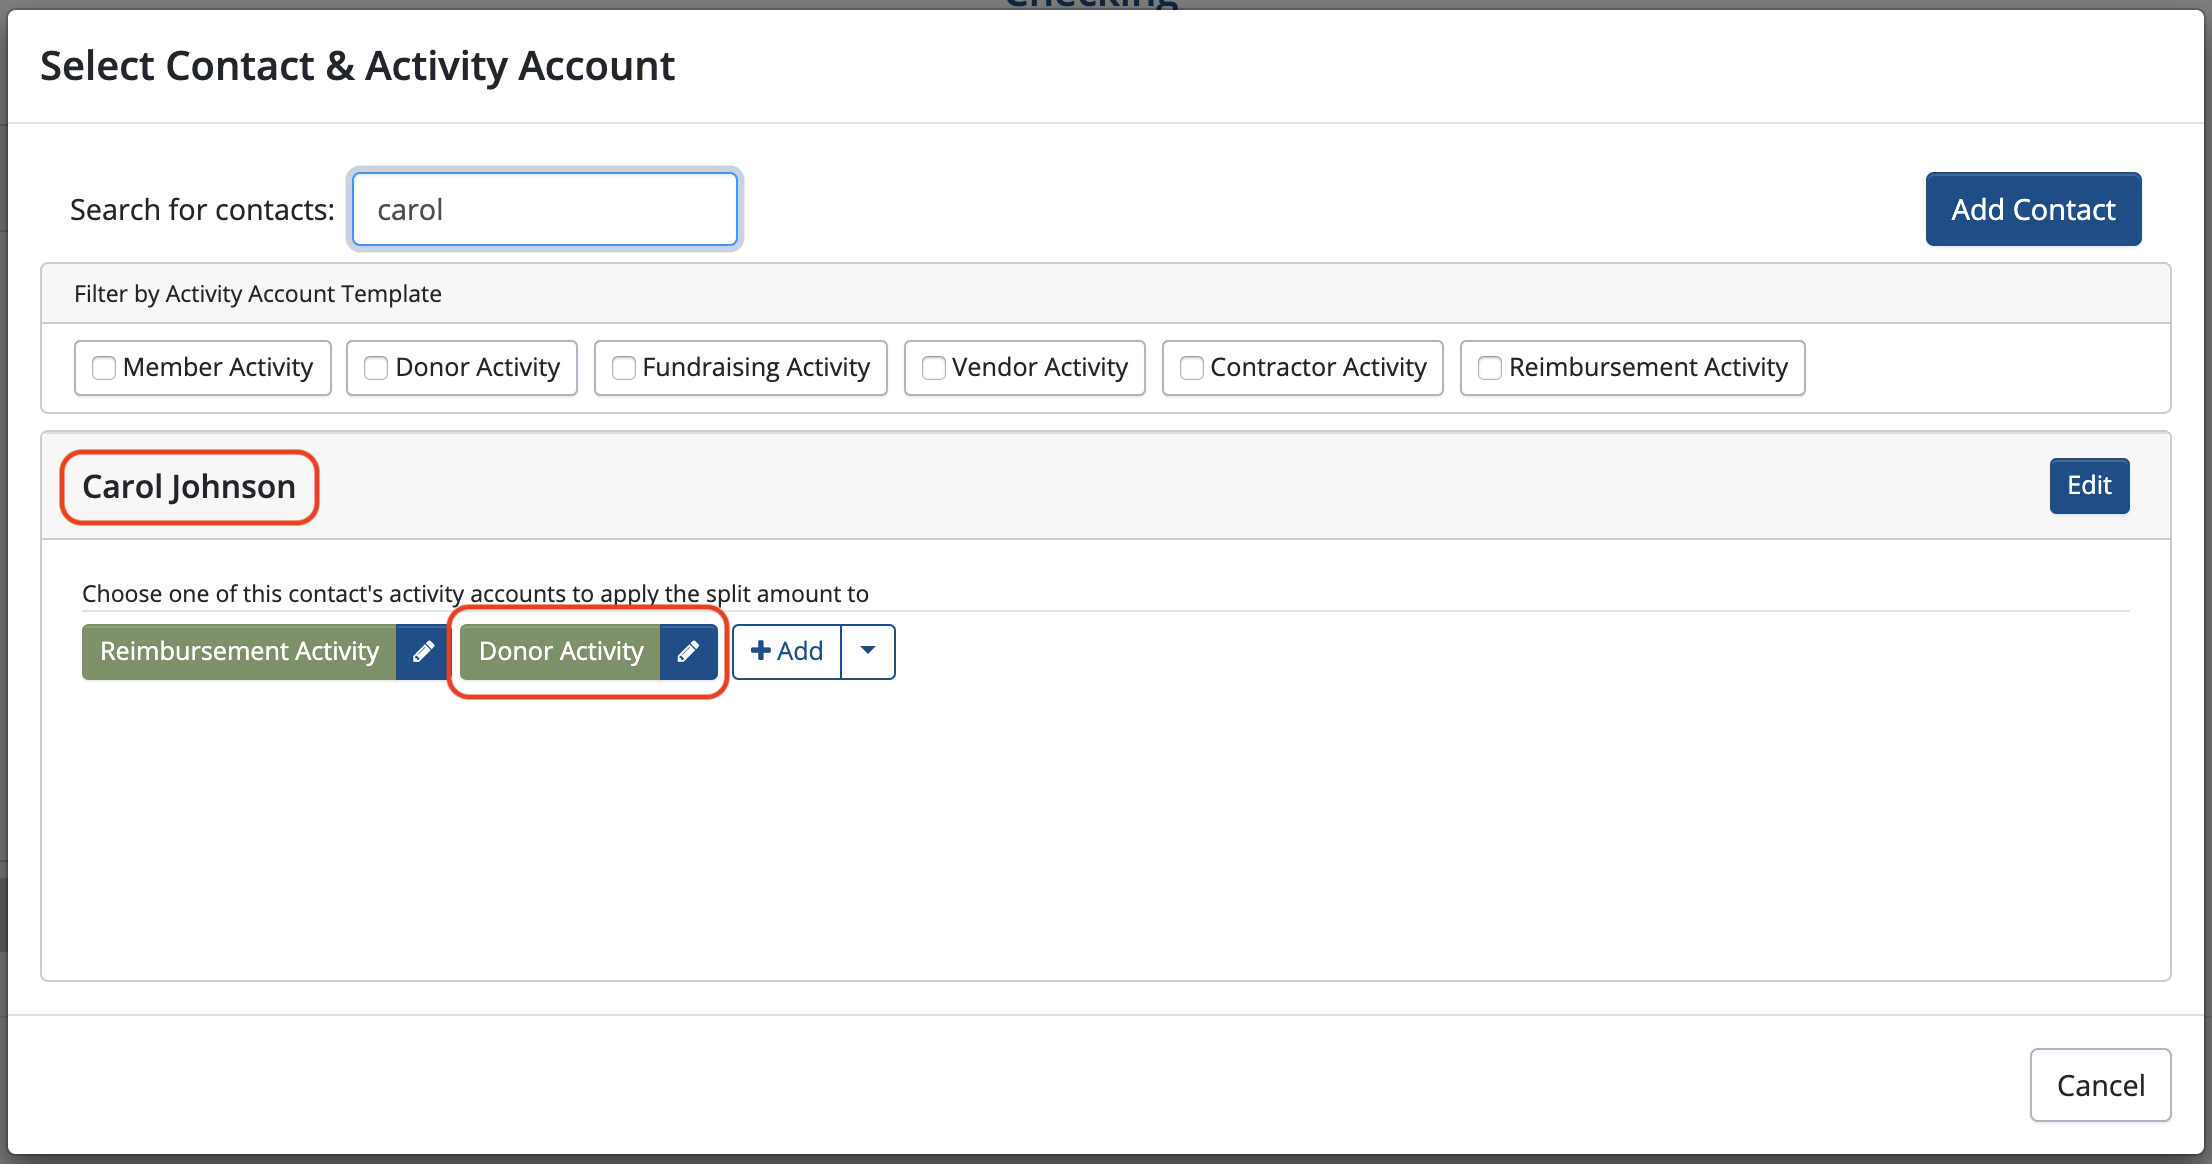Viewport: 2212px width, 1164px height.
Task: Click the Add Contact button
Action: coord(2033,209)
